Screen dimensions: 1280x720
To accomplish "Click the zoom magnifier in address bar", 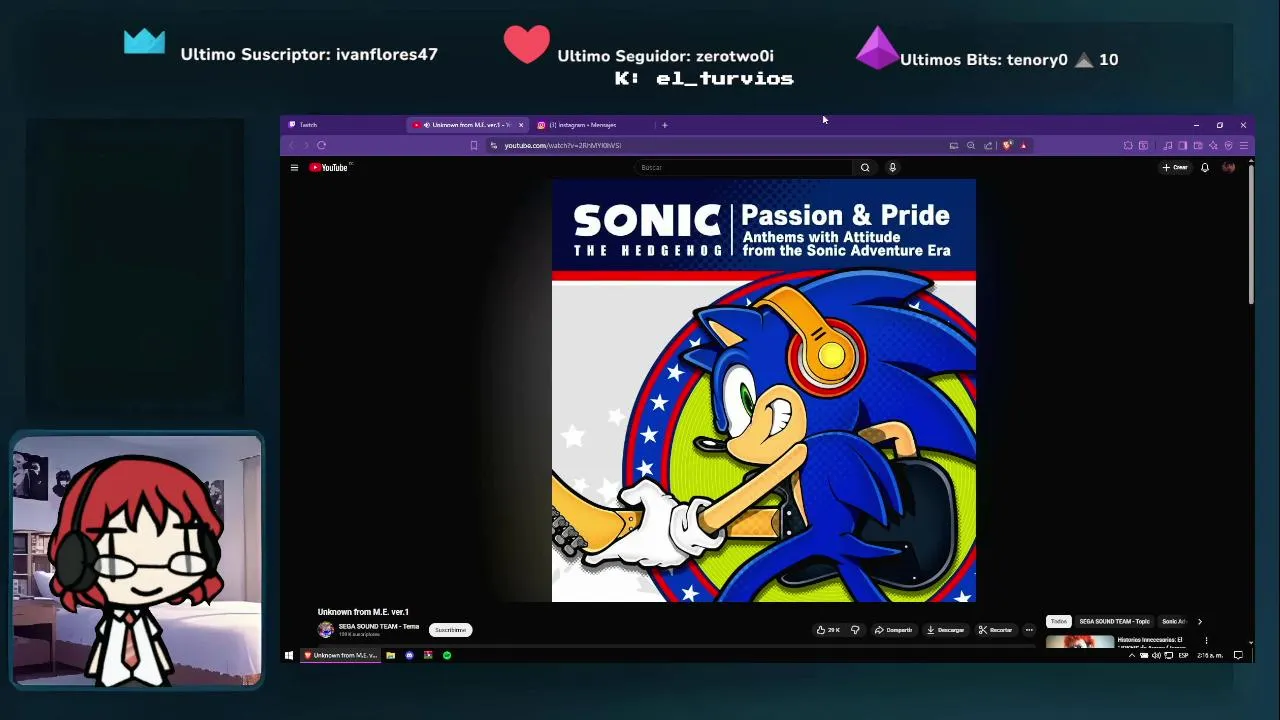I will coord(971,146).
